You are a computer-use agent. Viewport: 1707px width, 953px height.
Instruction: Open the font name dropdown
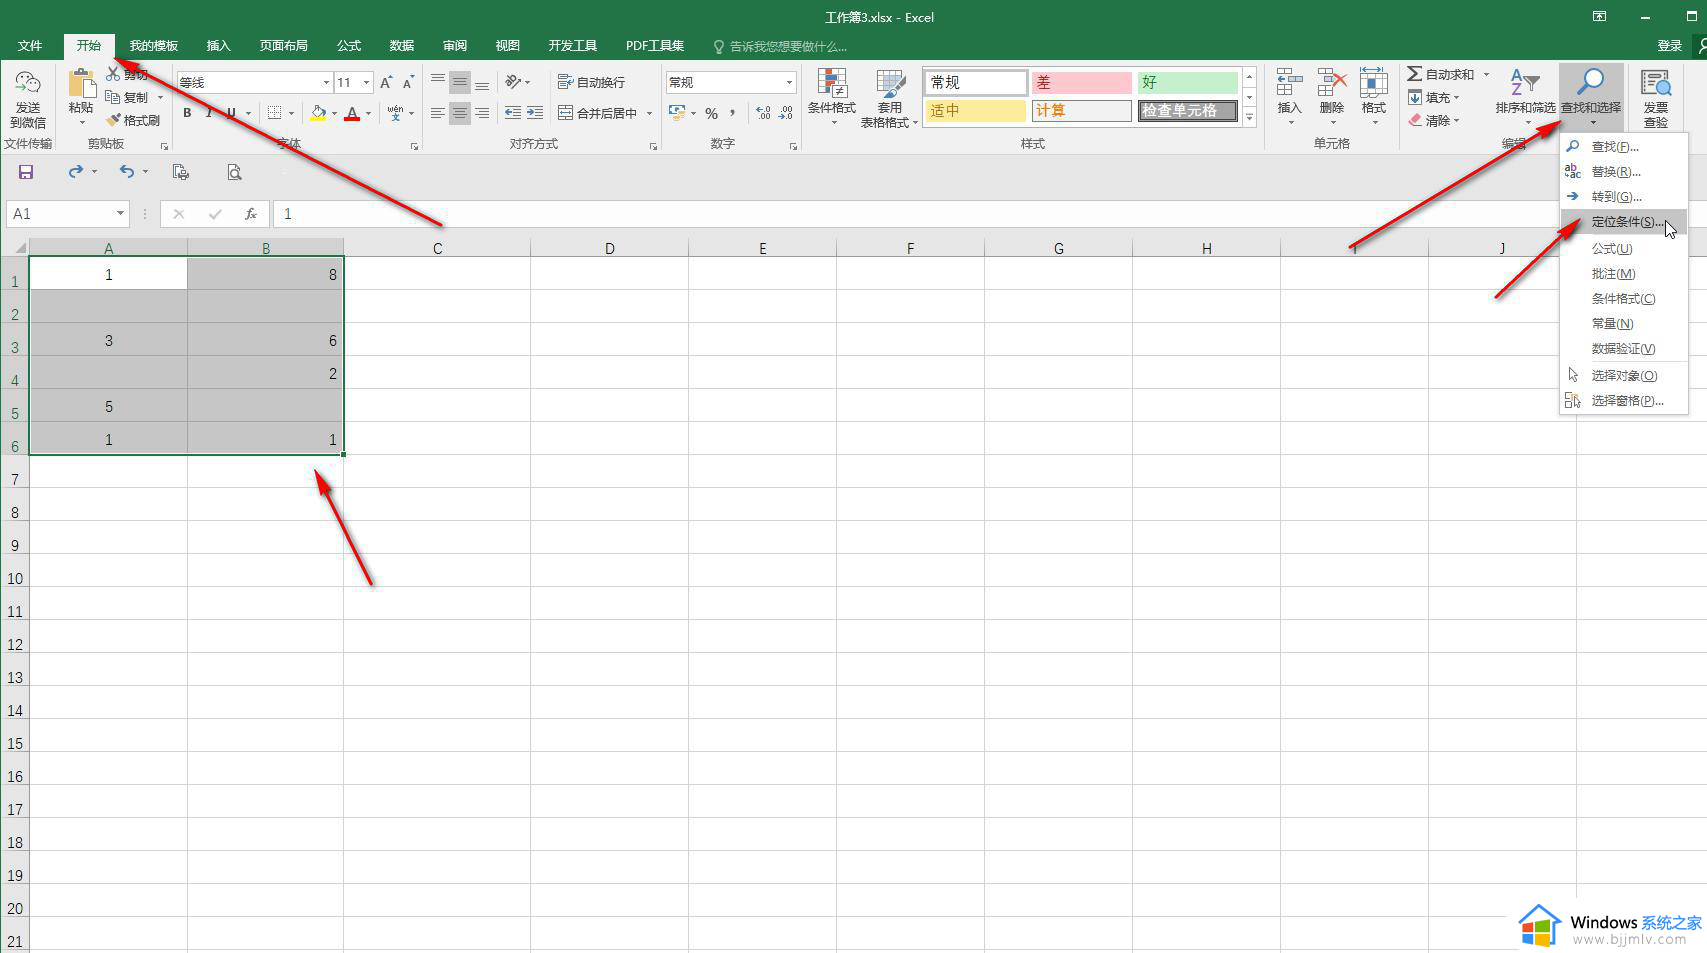click(325, 82)
